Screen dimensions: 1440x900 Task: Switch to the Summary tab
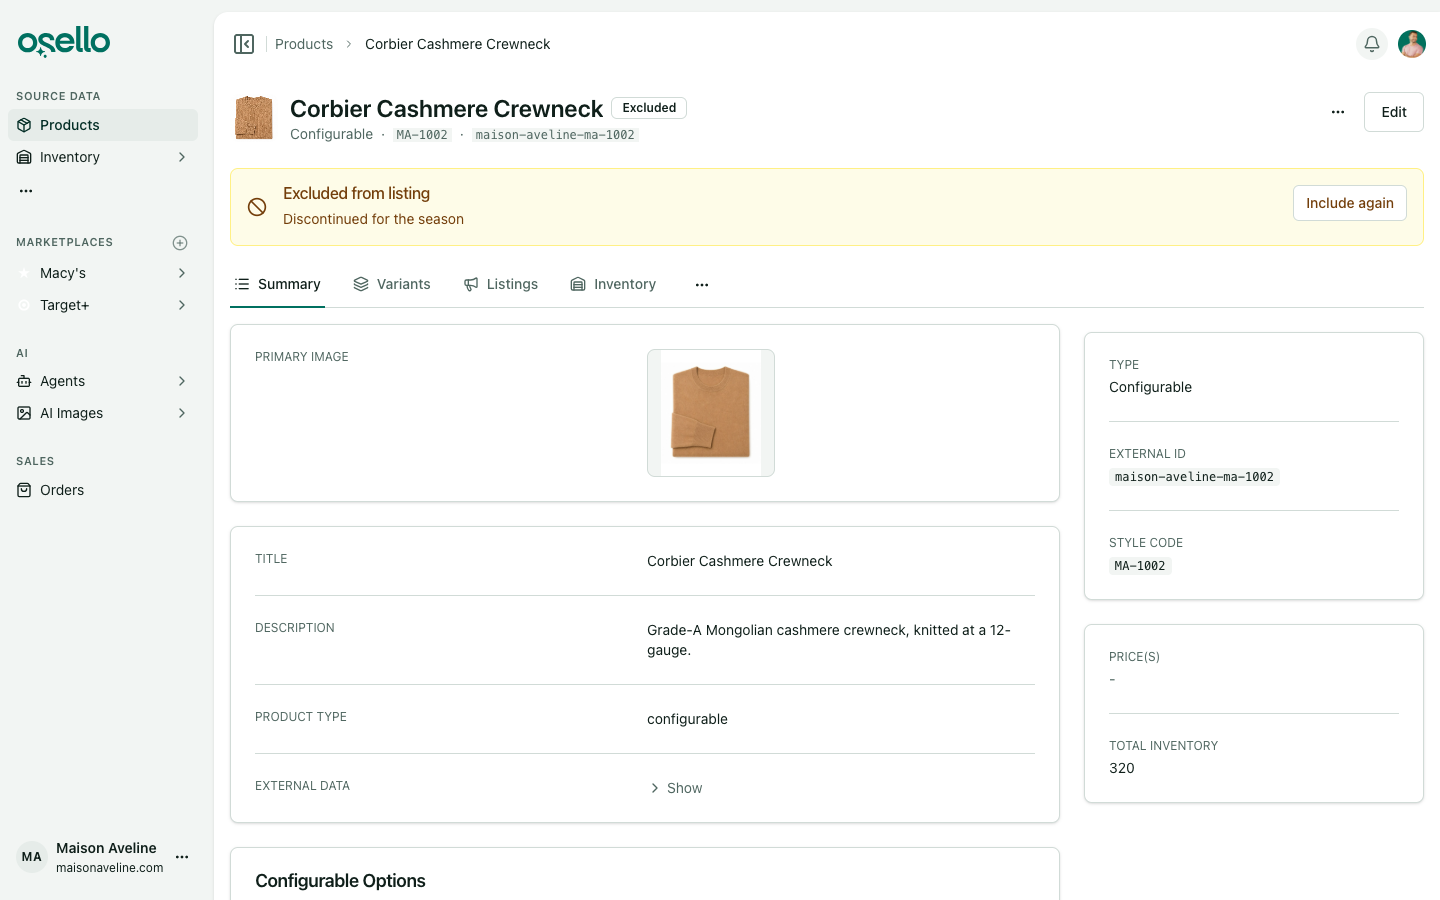[278, 285]
